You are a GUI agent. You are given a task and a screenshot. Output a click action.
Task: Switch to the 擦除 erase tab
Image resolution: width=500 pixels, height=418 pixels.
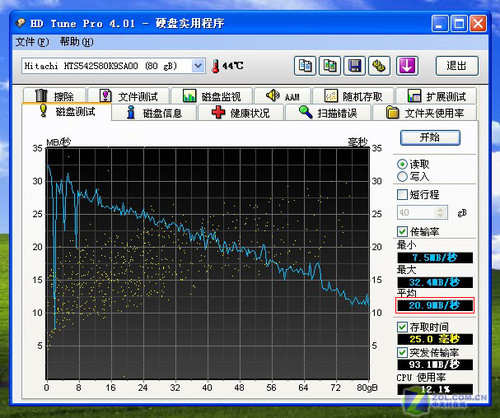pyautogui.click(x=54, y=96)
